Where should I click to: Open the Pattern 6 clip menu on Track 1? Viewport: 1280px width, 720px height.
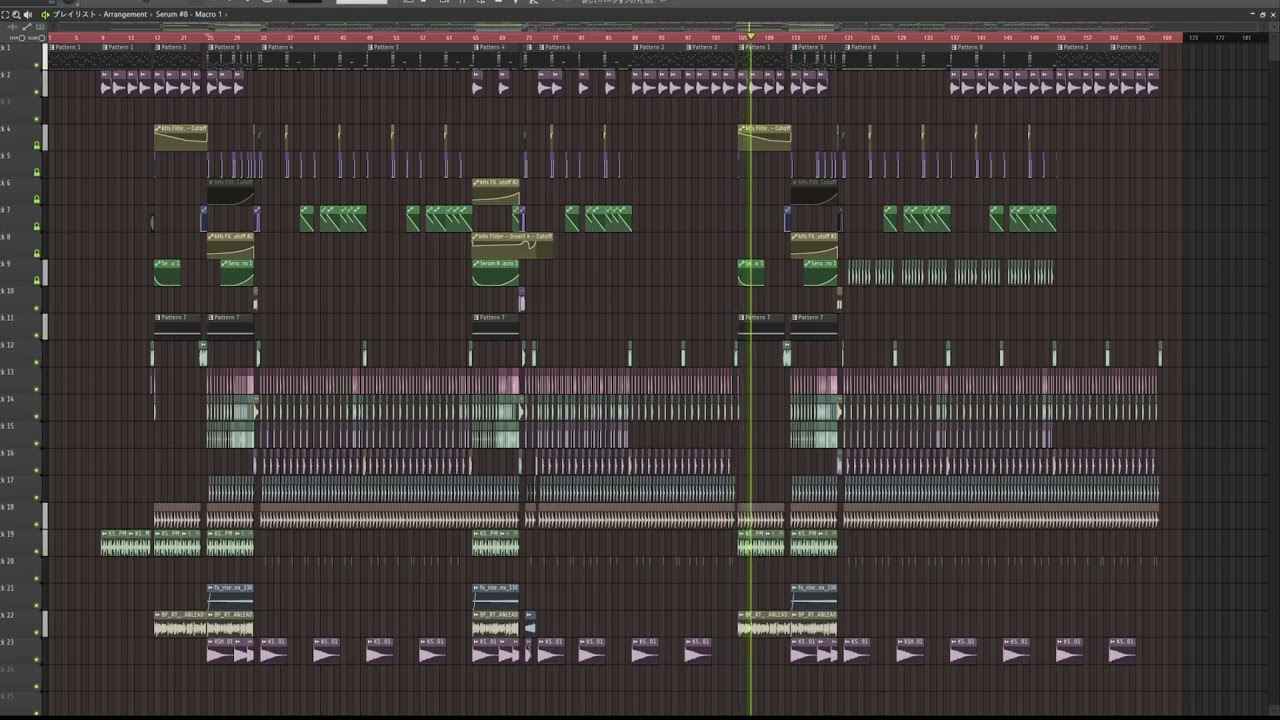[x=542, y=47]
